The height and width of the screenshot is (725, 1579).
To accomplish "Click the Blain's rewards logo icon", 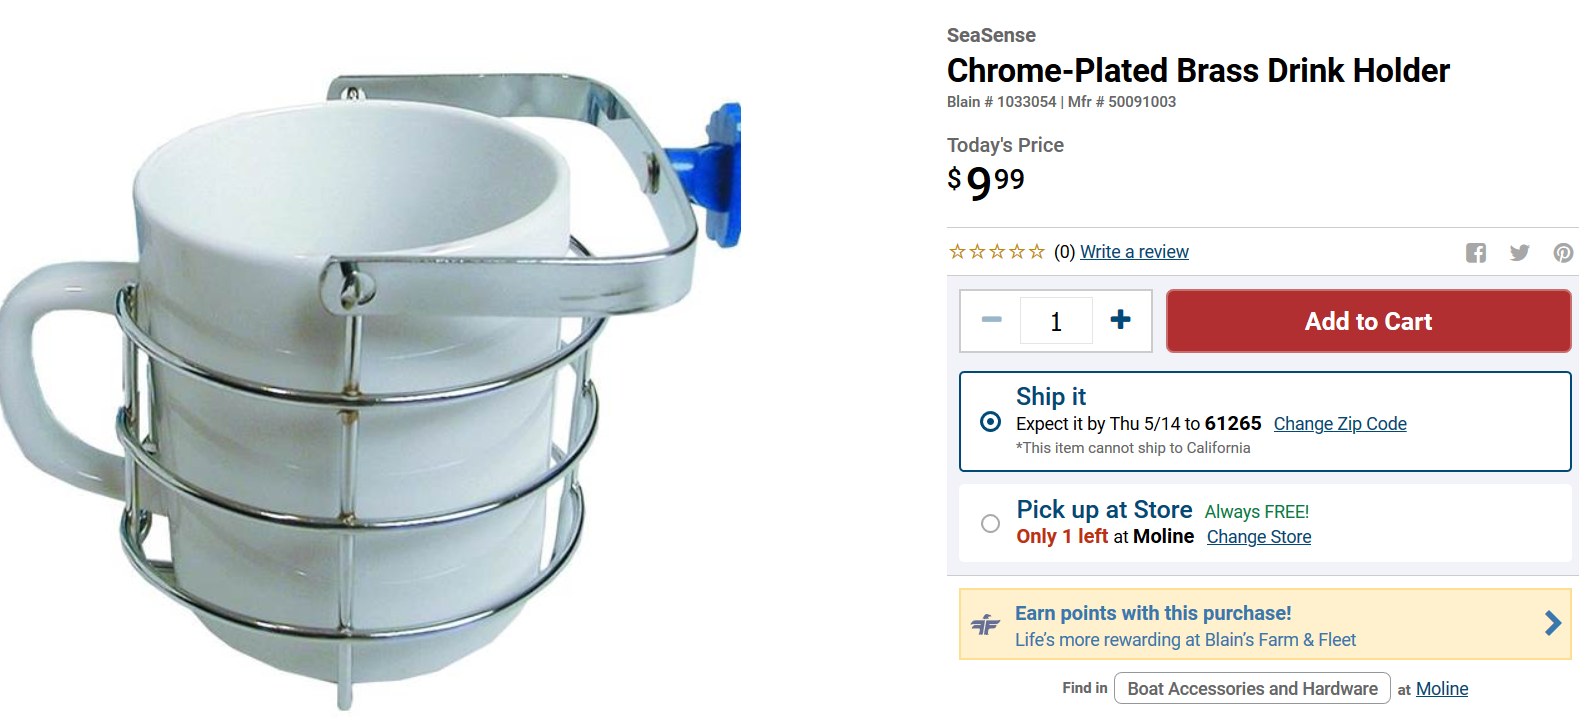I will pos(985,625).
